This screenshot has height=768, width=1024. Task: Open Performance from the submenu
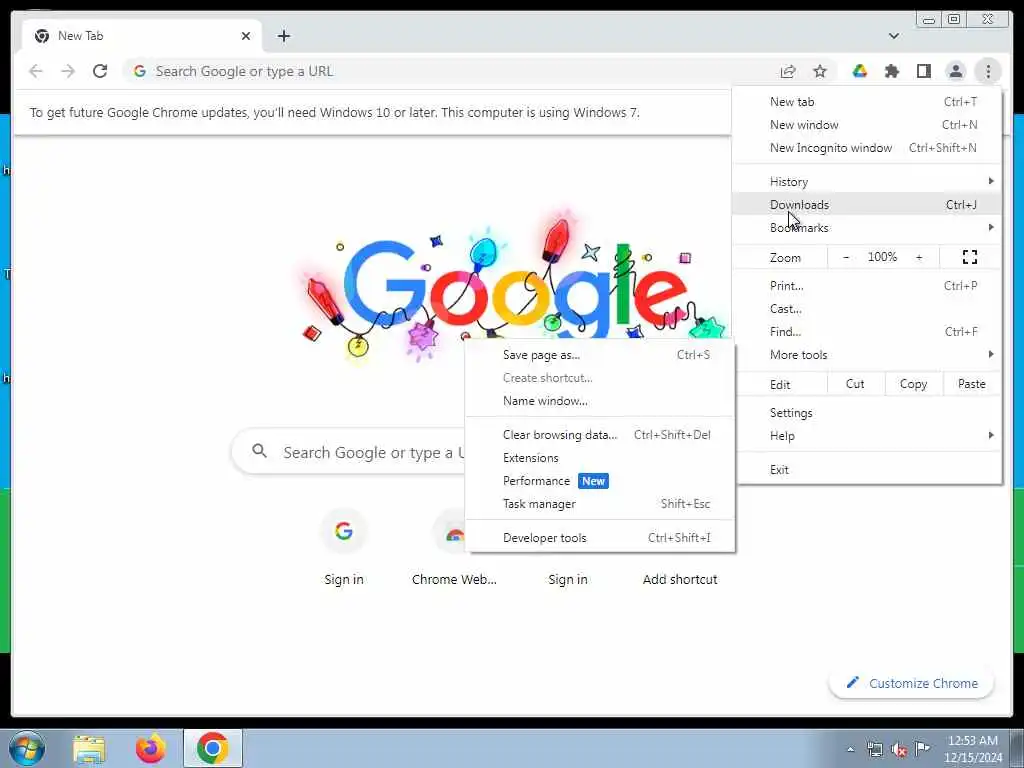(600, 481)
